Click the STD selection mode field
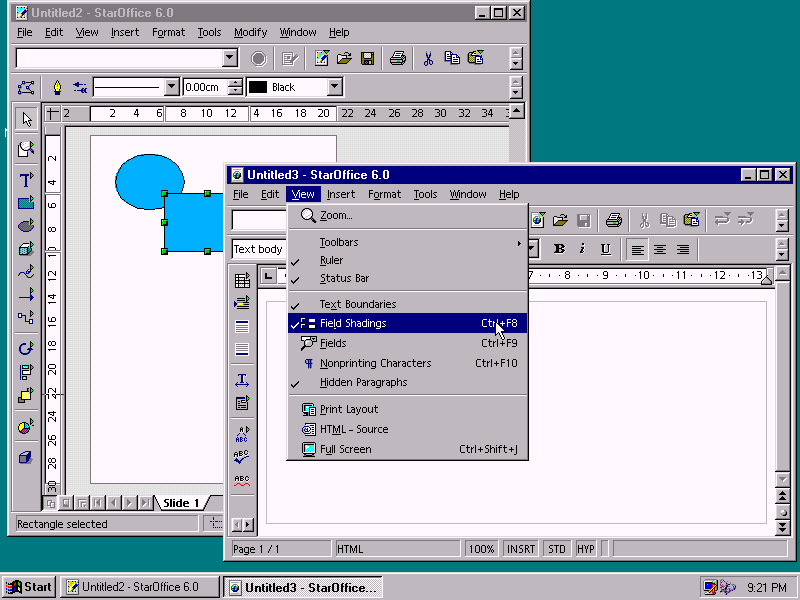Screen dimensions: 800x600 click(557, 549)
